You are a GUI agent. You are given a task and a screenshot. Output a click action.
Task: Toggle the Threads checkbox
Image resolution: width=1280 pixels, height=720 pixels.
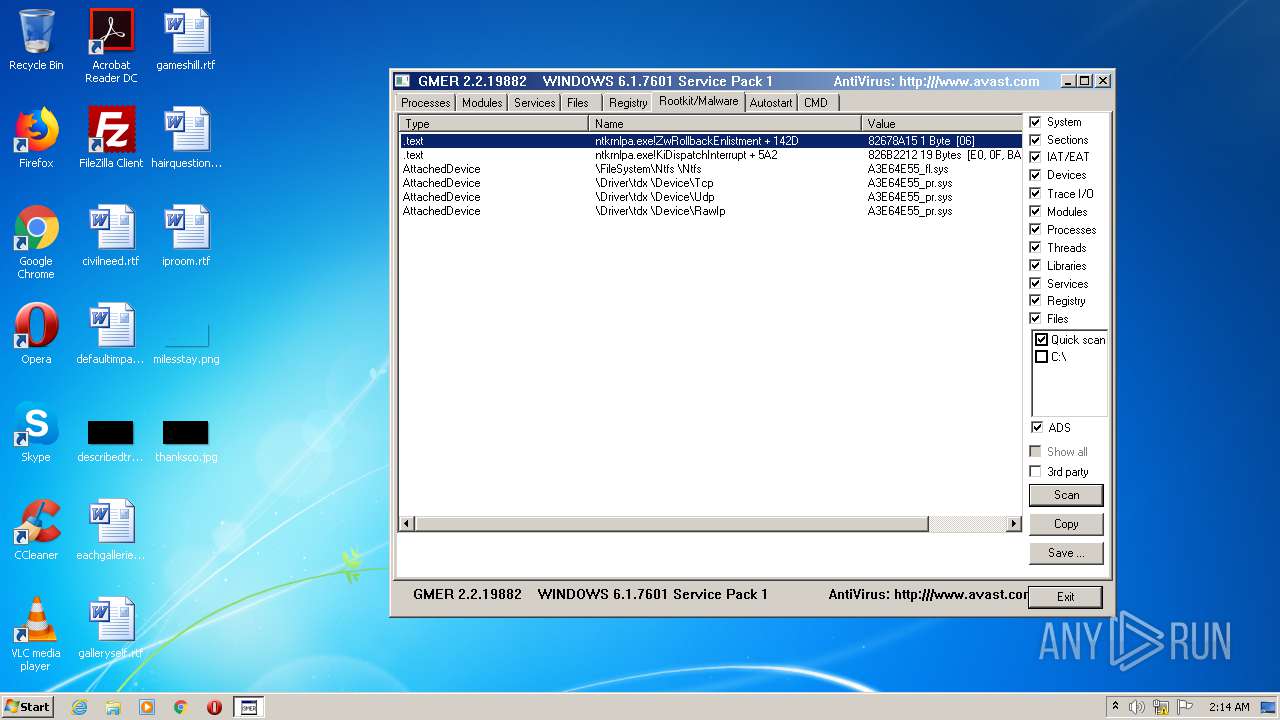tap(1036, 247)
